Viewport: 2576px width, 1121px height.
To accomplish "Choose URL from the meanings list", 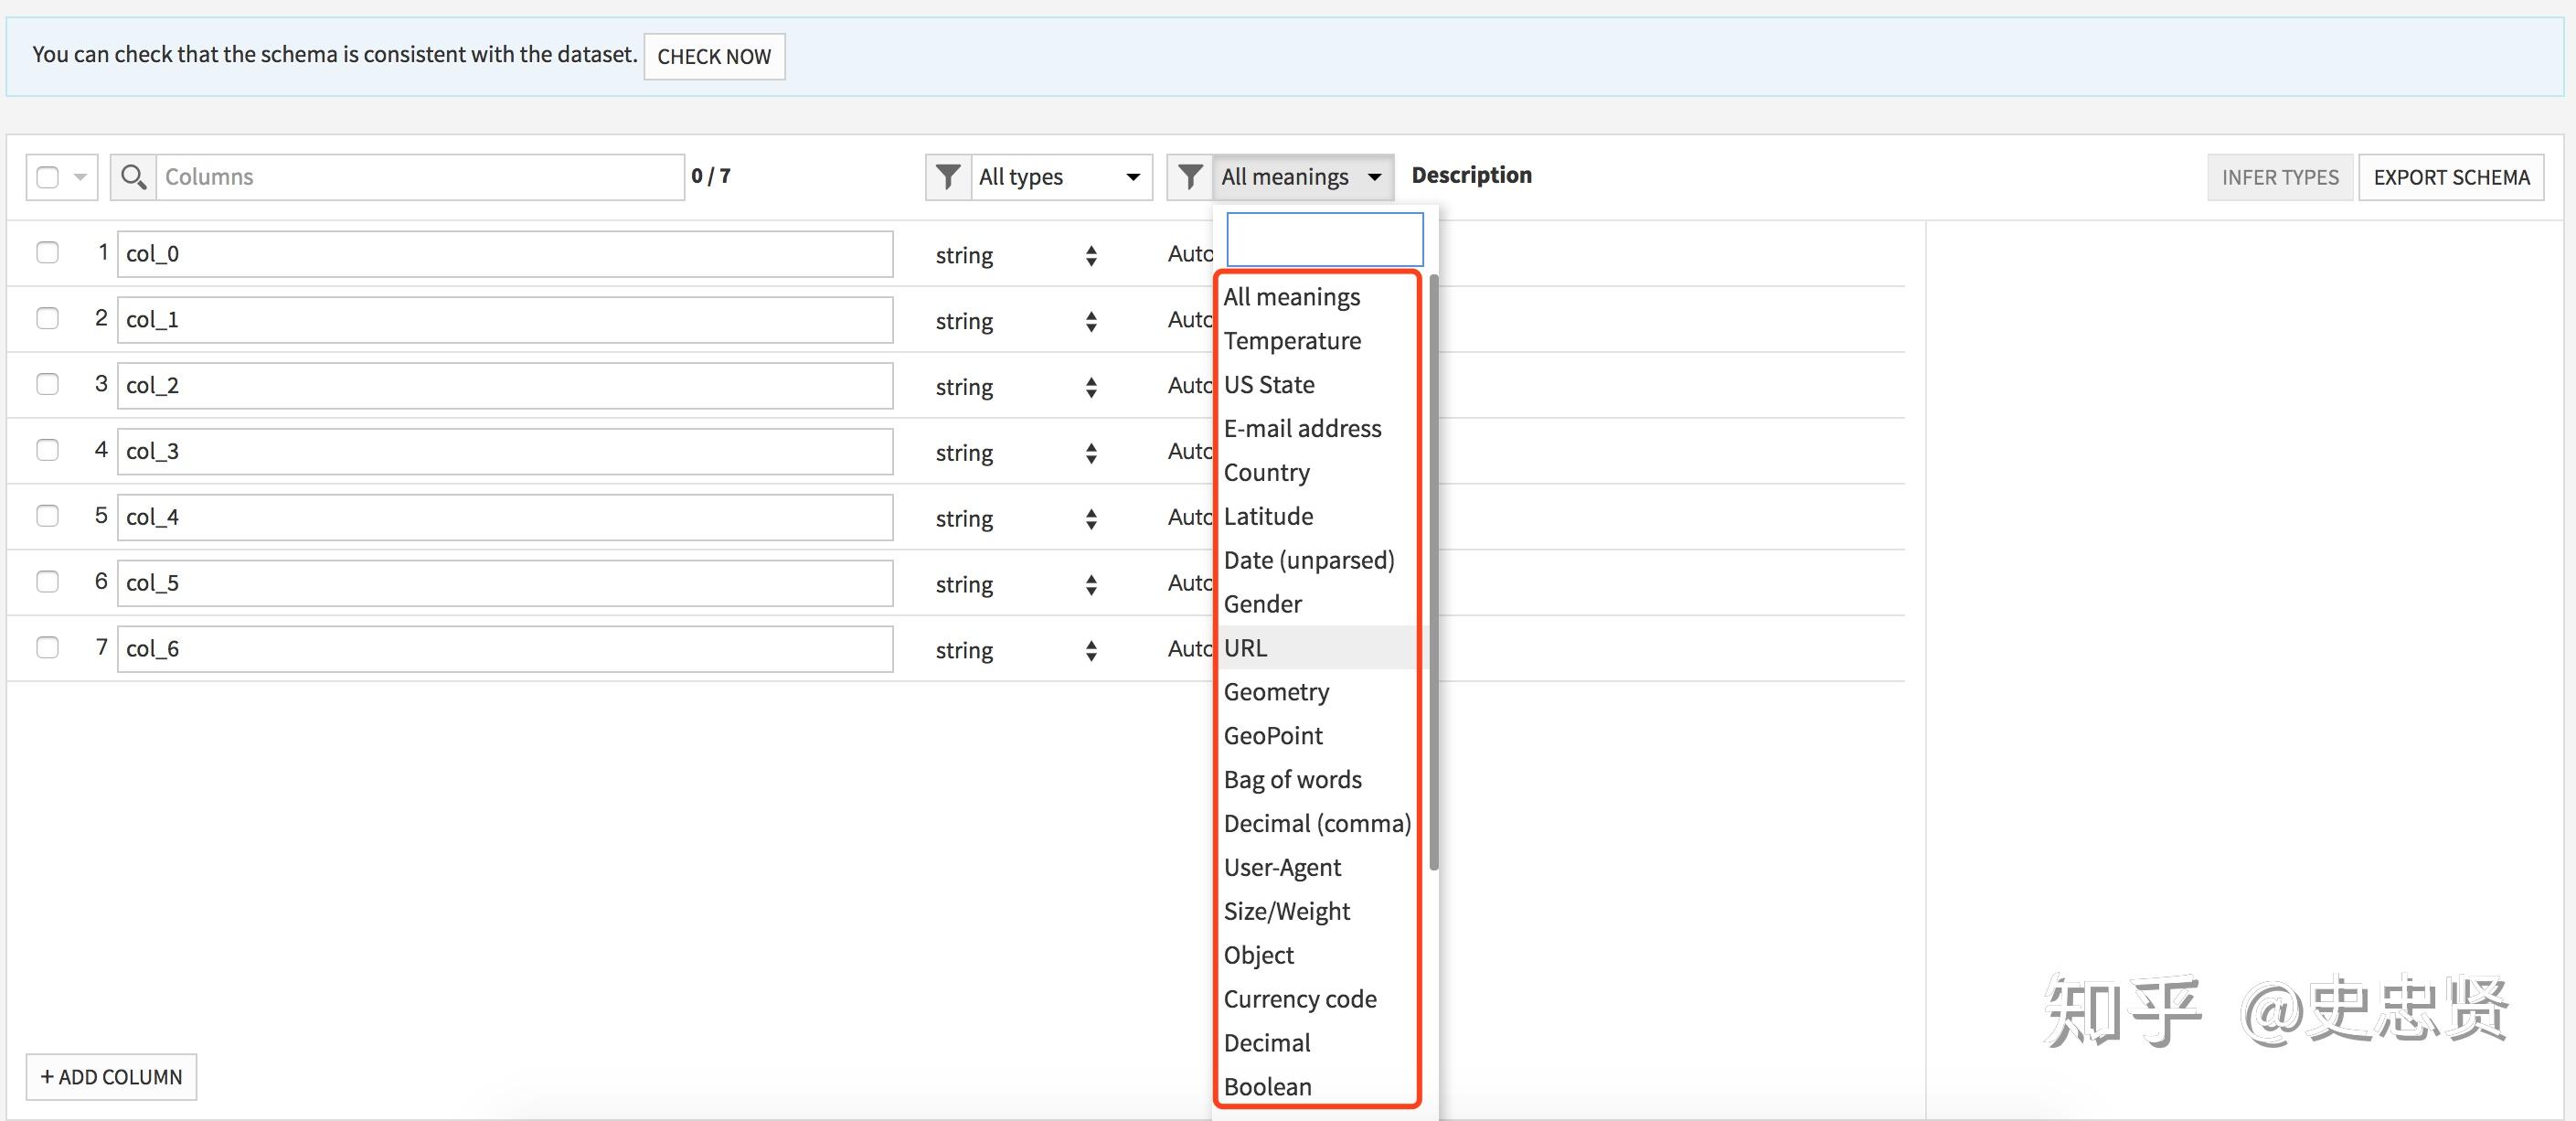I will coord(1246,648).
